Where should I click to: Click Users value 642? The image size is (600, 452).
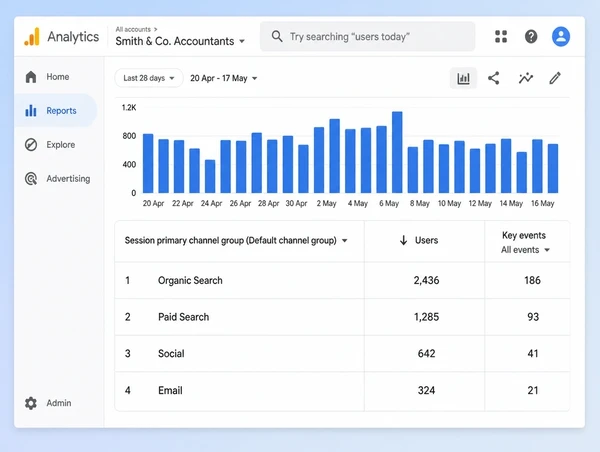[x=426, y=354]
